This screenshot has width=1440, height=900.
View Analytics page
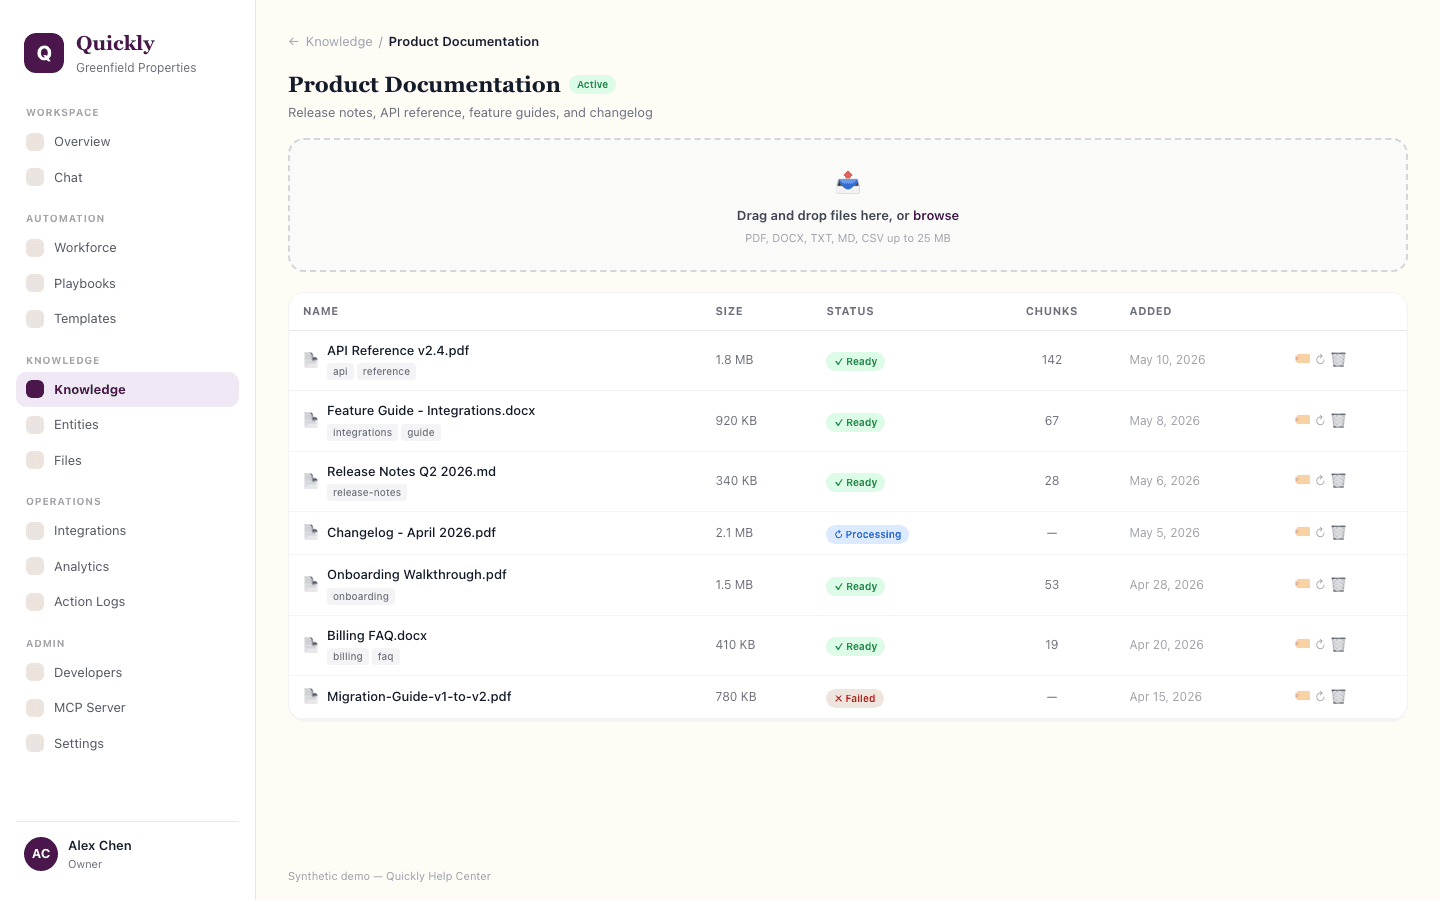(x=127, y=566)
